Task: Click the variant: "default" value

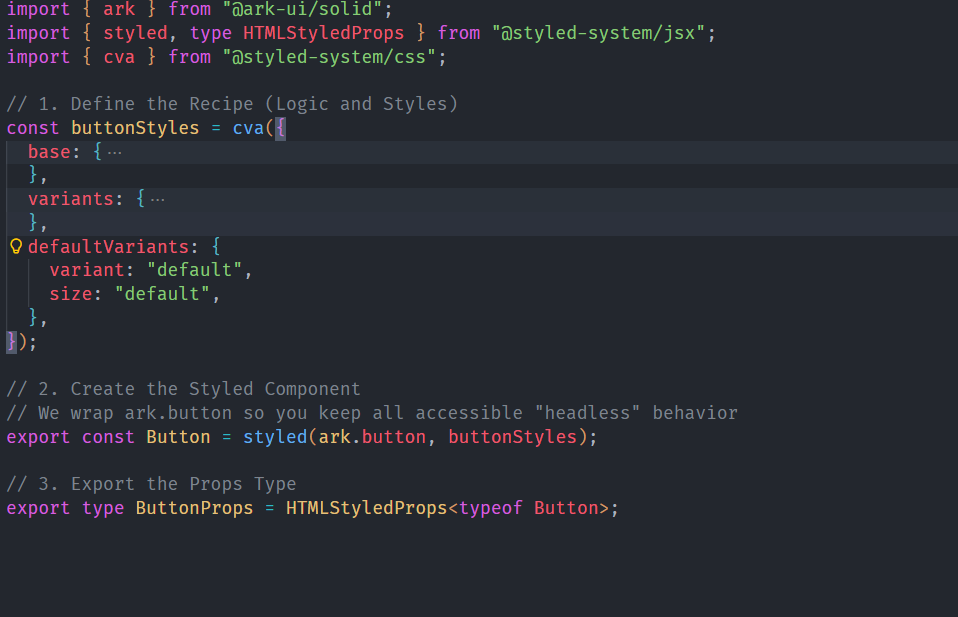Action: 195,270
